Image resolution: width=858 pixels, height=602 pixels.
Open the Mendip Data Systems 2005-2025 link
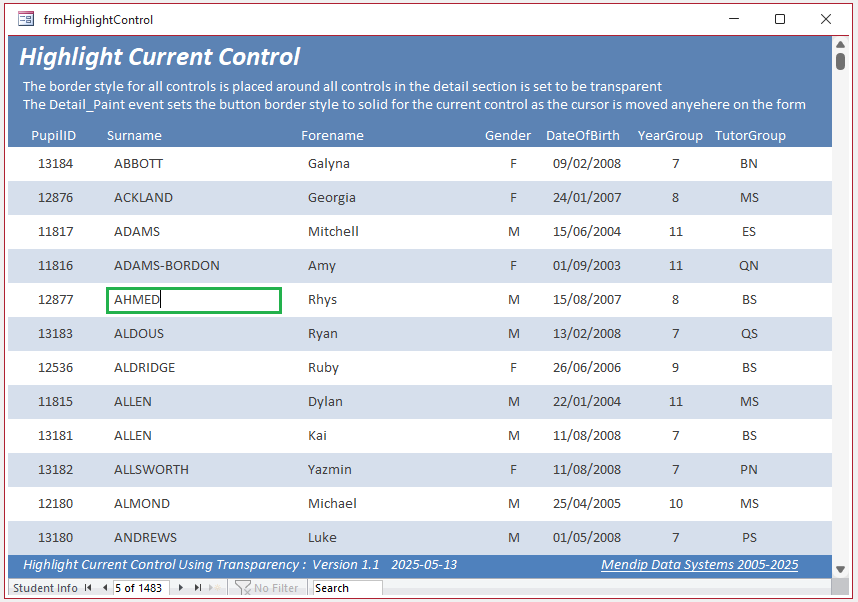click(699, 565)
